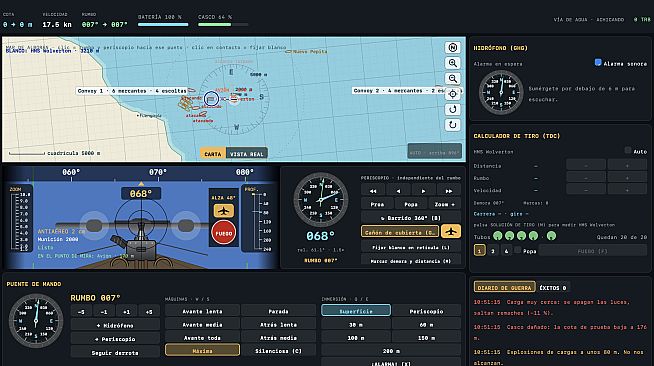Turn heading by plus 5 degrees
Screen dimensions: 654x366
click(x=149, y=311)
